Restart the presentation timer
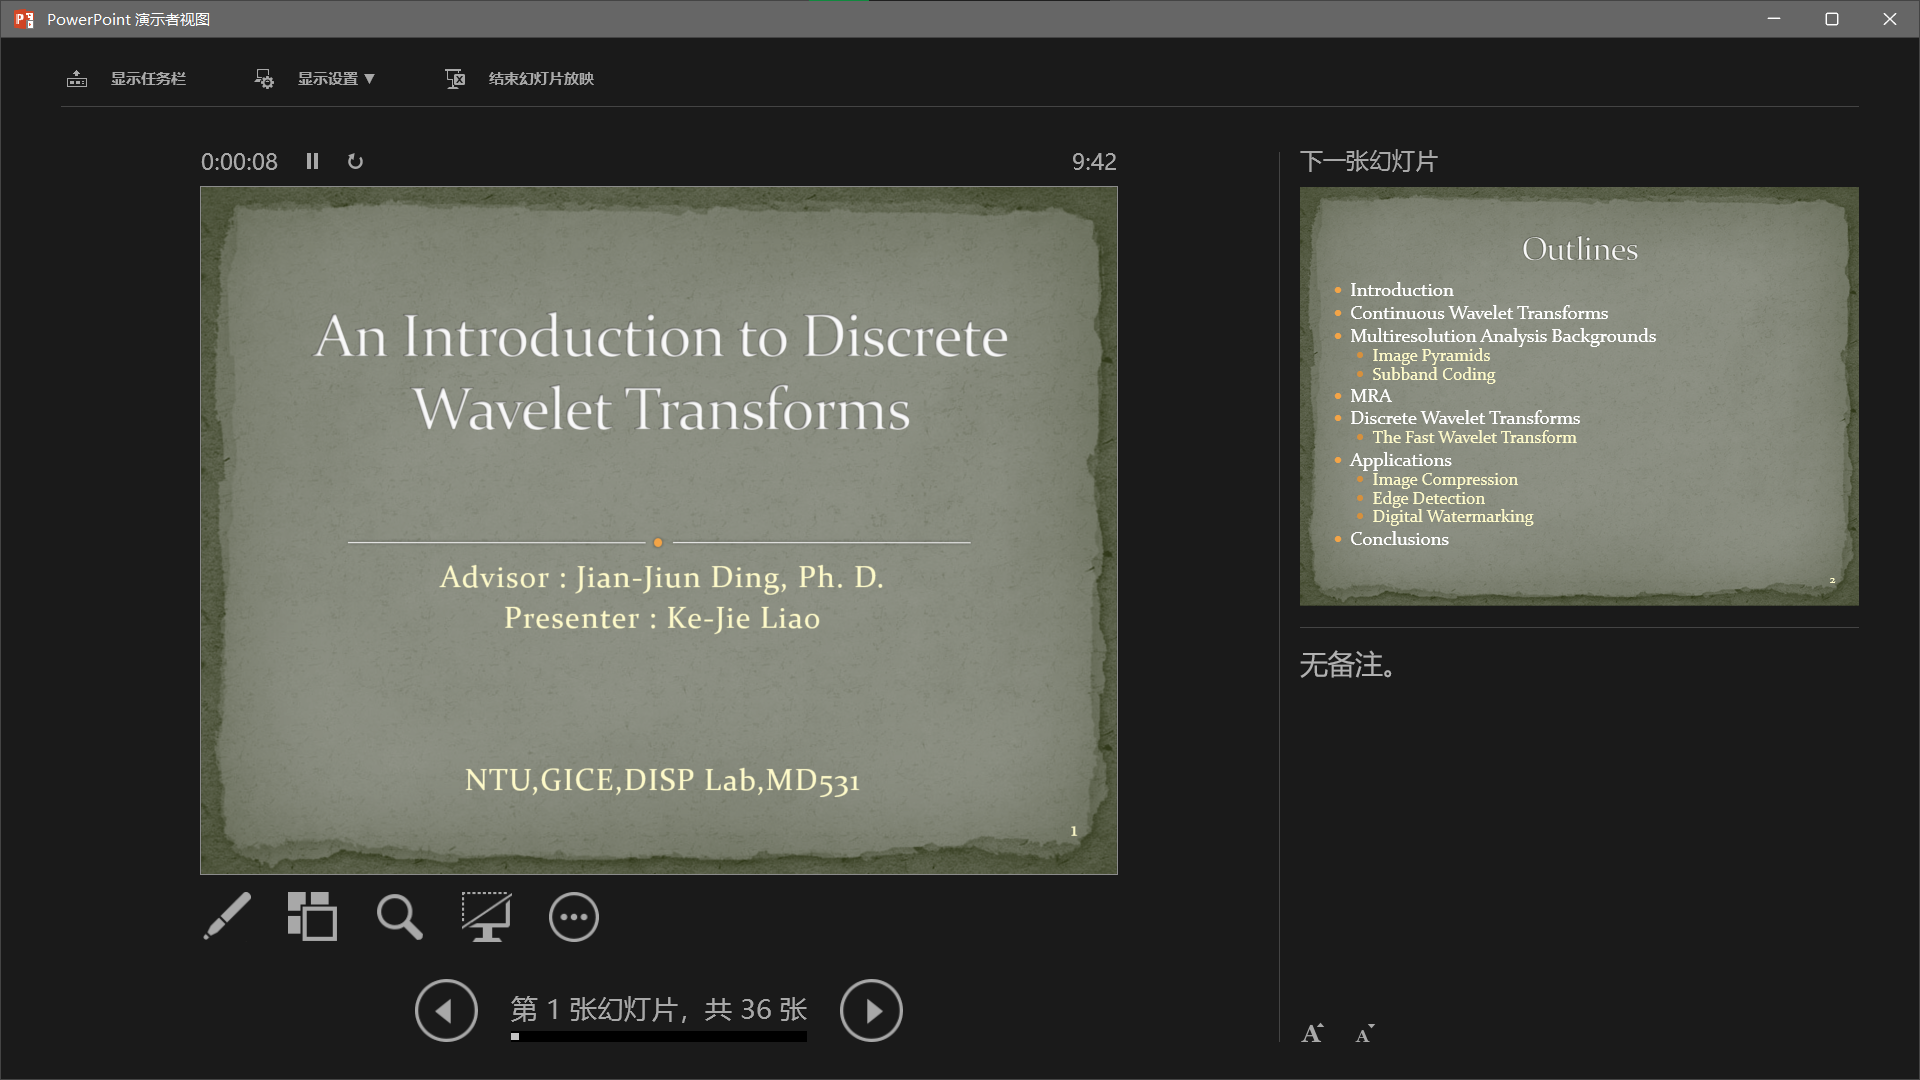 (x=355, y=161)
